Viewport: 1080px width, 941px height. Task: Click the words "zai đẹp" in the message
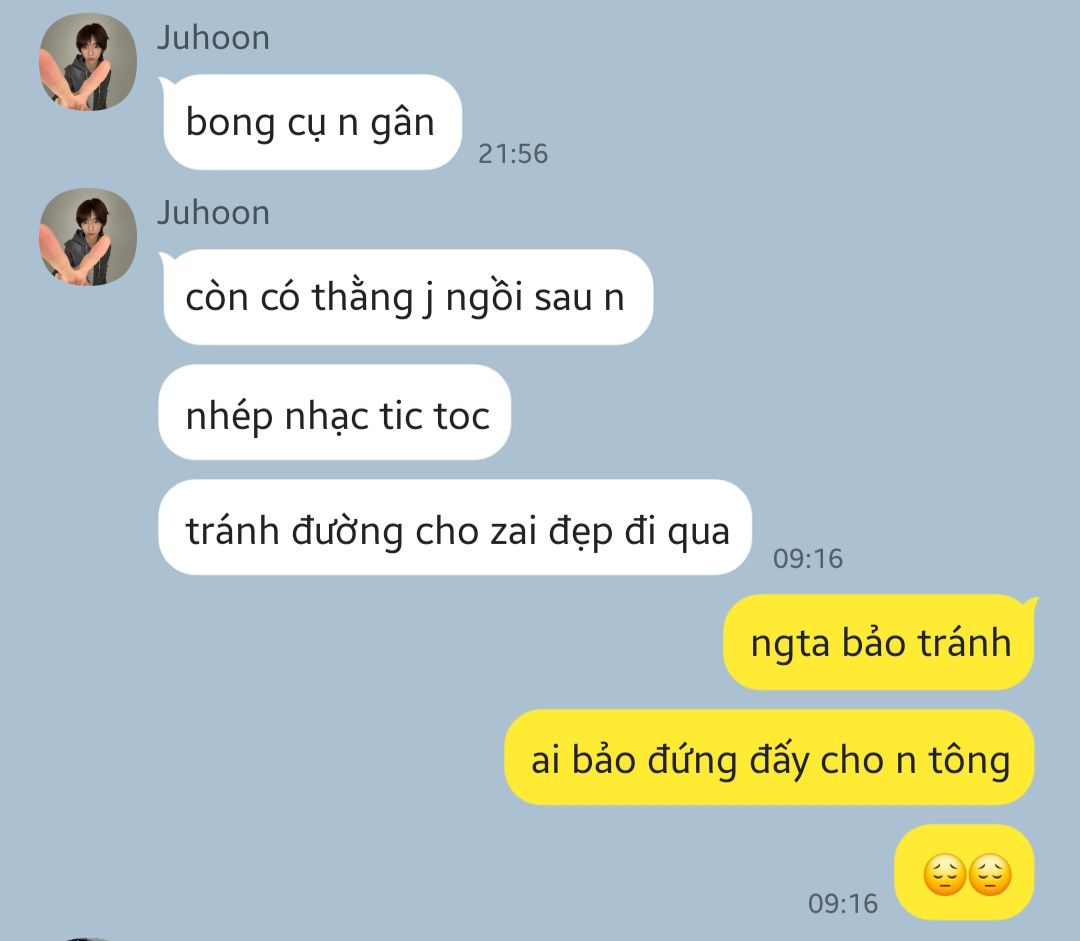point(551,532)
